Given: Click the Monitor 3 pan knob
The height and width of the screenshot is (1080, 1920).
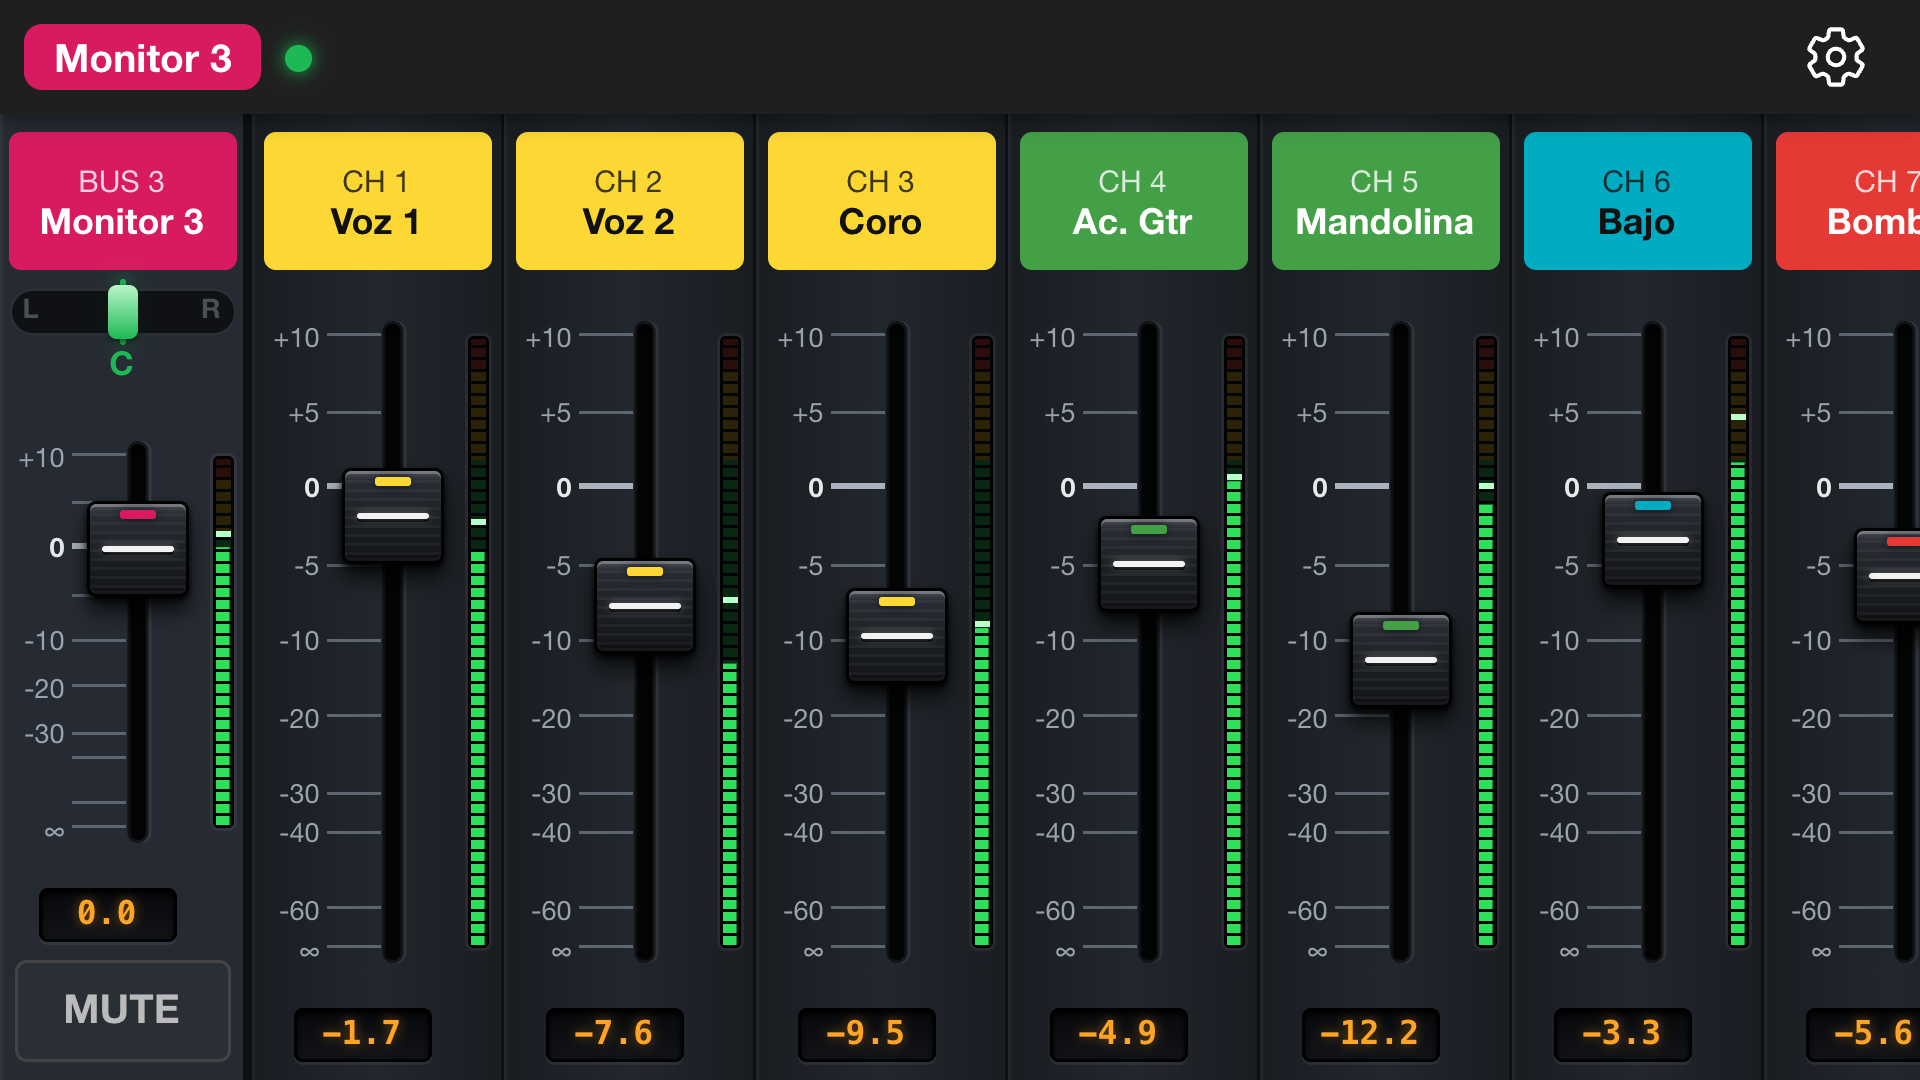Looking at the screenshot, I should [123, 311].
